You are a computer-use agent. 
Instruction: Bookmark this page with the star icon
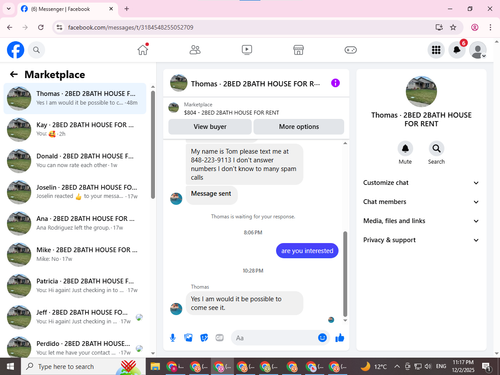[x=453, y=27]
